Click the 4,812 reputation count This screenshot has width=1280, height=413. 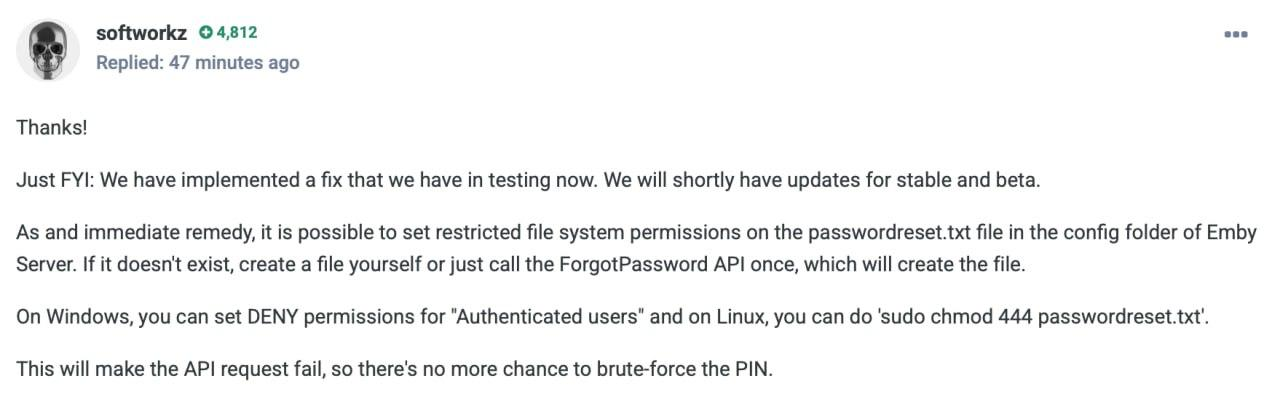point(237,33)
